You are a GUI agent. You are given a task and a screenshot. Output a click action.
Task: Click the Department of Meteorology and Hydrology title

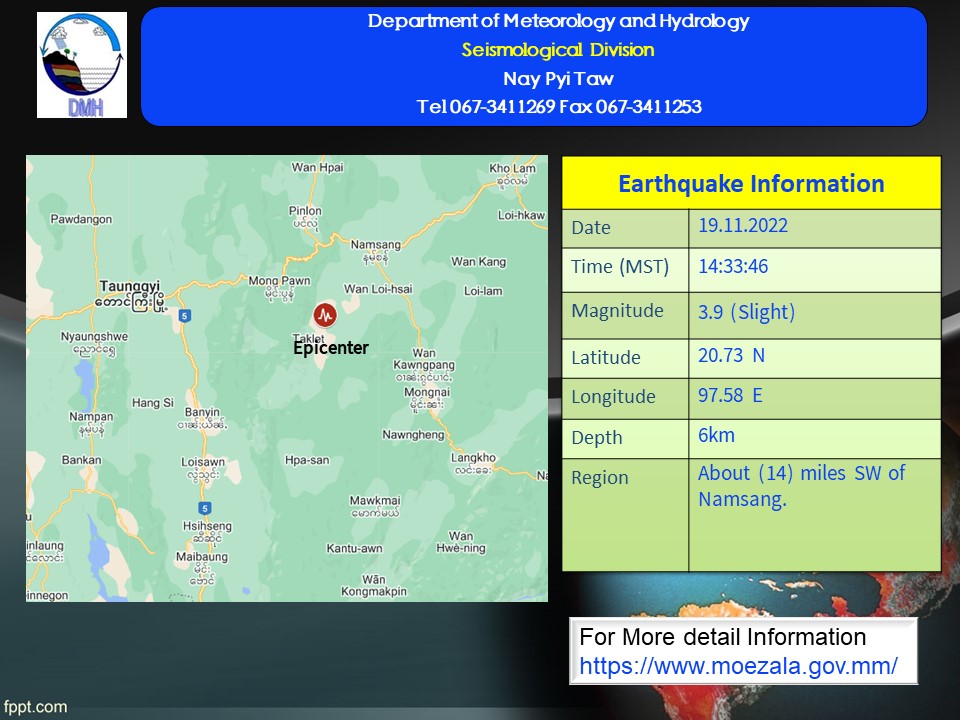(x=558, y=21)
